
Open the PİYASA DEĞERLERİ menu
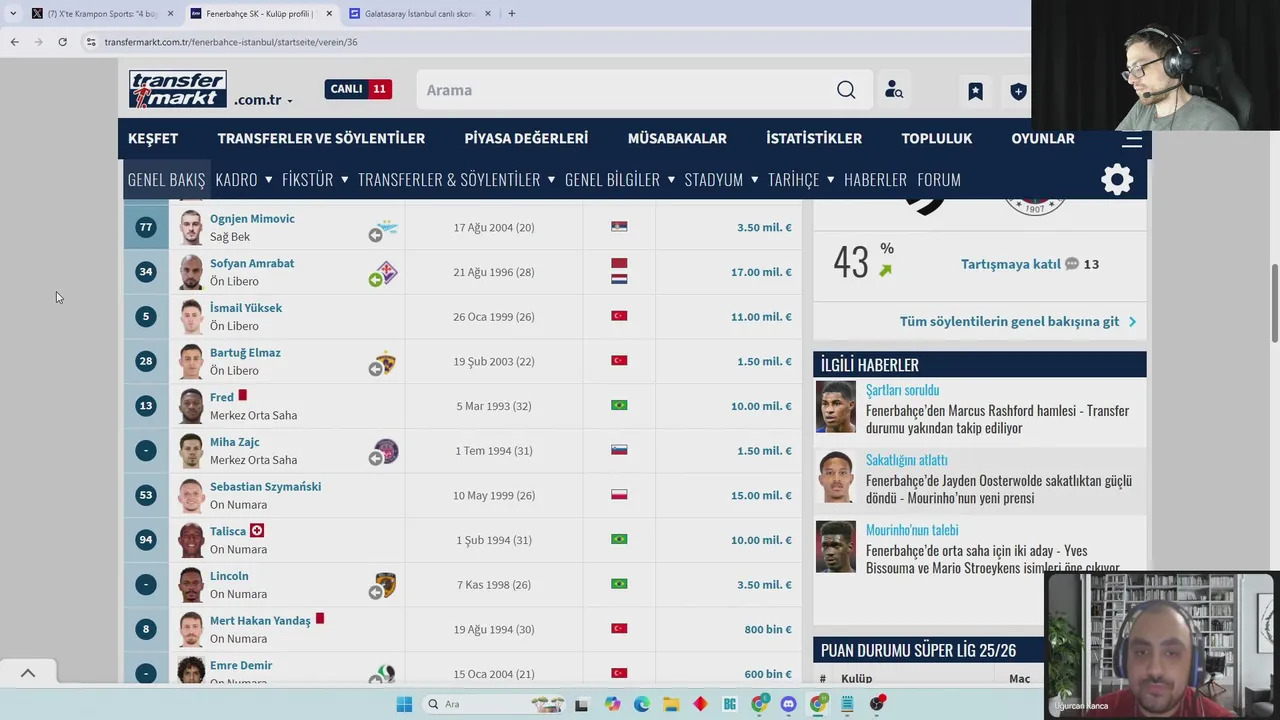click(x=526, y=139)
